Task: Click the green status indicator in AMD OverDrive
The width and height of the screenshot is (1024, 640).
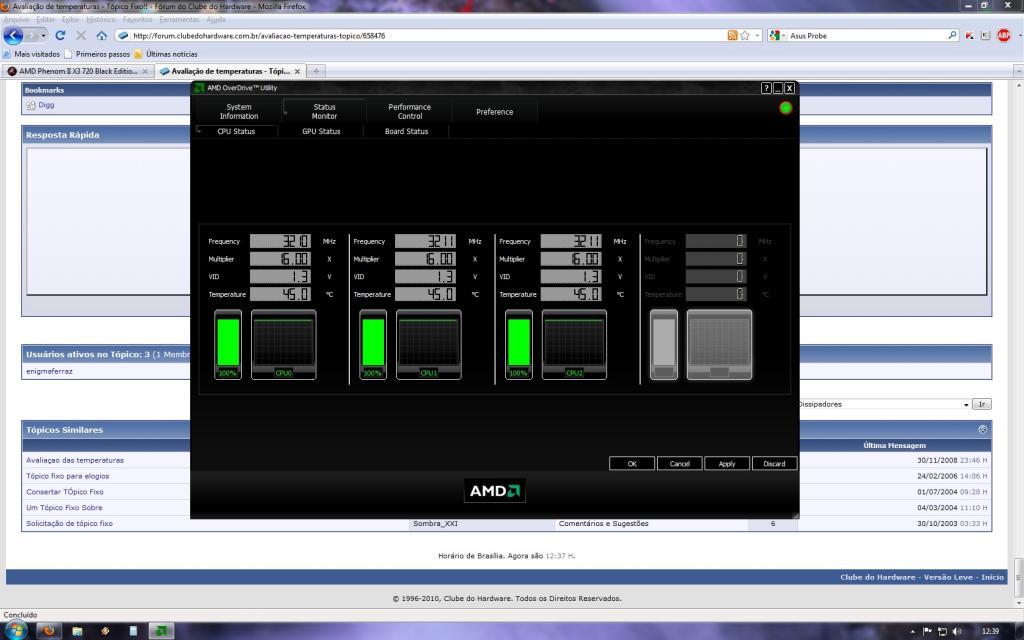Action: pos(786,108)
